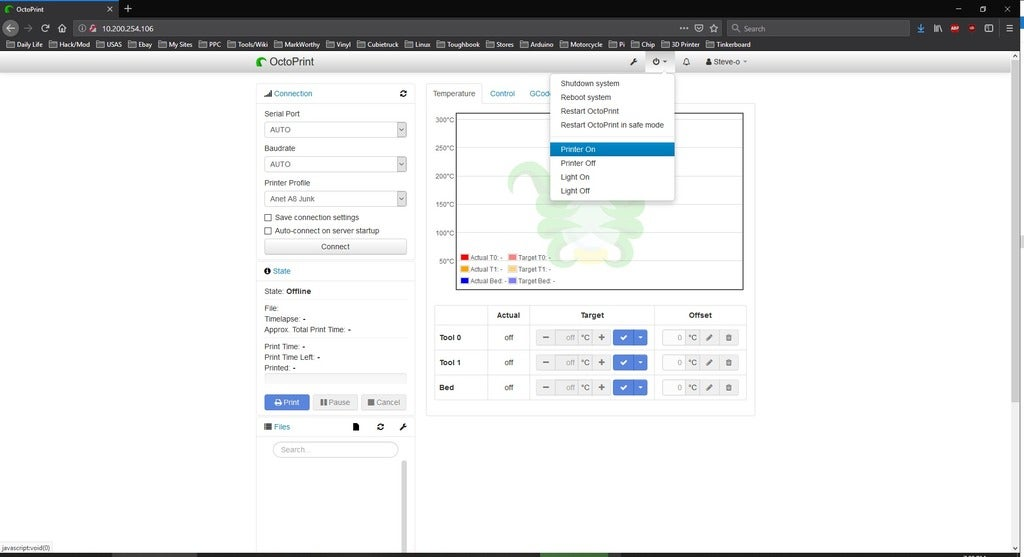Refresh serial ports in Connection panel
1024x557 pixels.
coord(403,94)
